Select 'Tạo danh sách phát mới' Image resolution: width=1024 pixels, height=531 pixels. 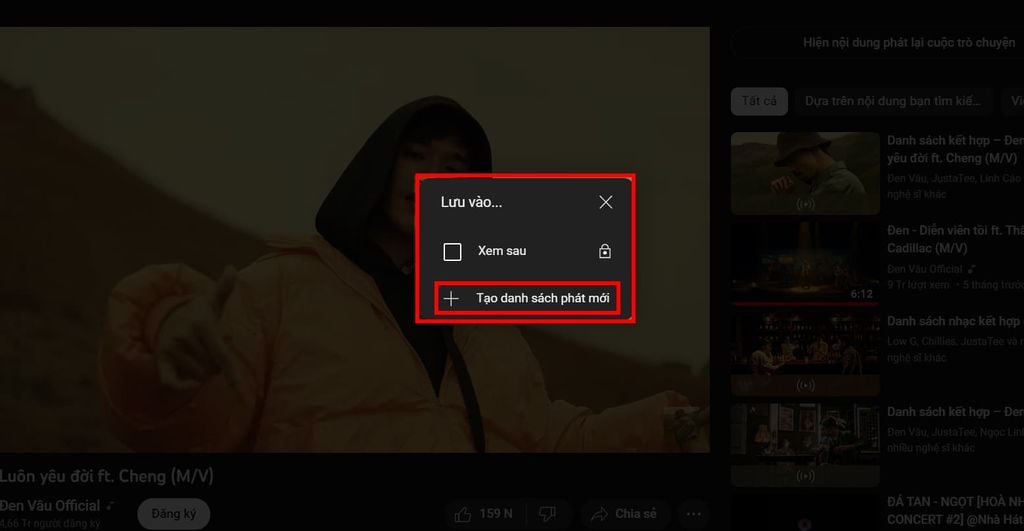[x=527, y=298]
